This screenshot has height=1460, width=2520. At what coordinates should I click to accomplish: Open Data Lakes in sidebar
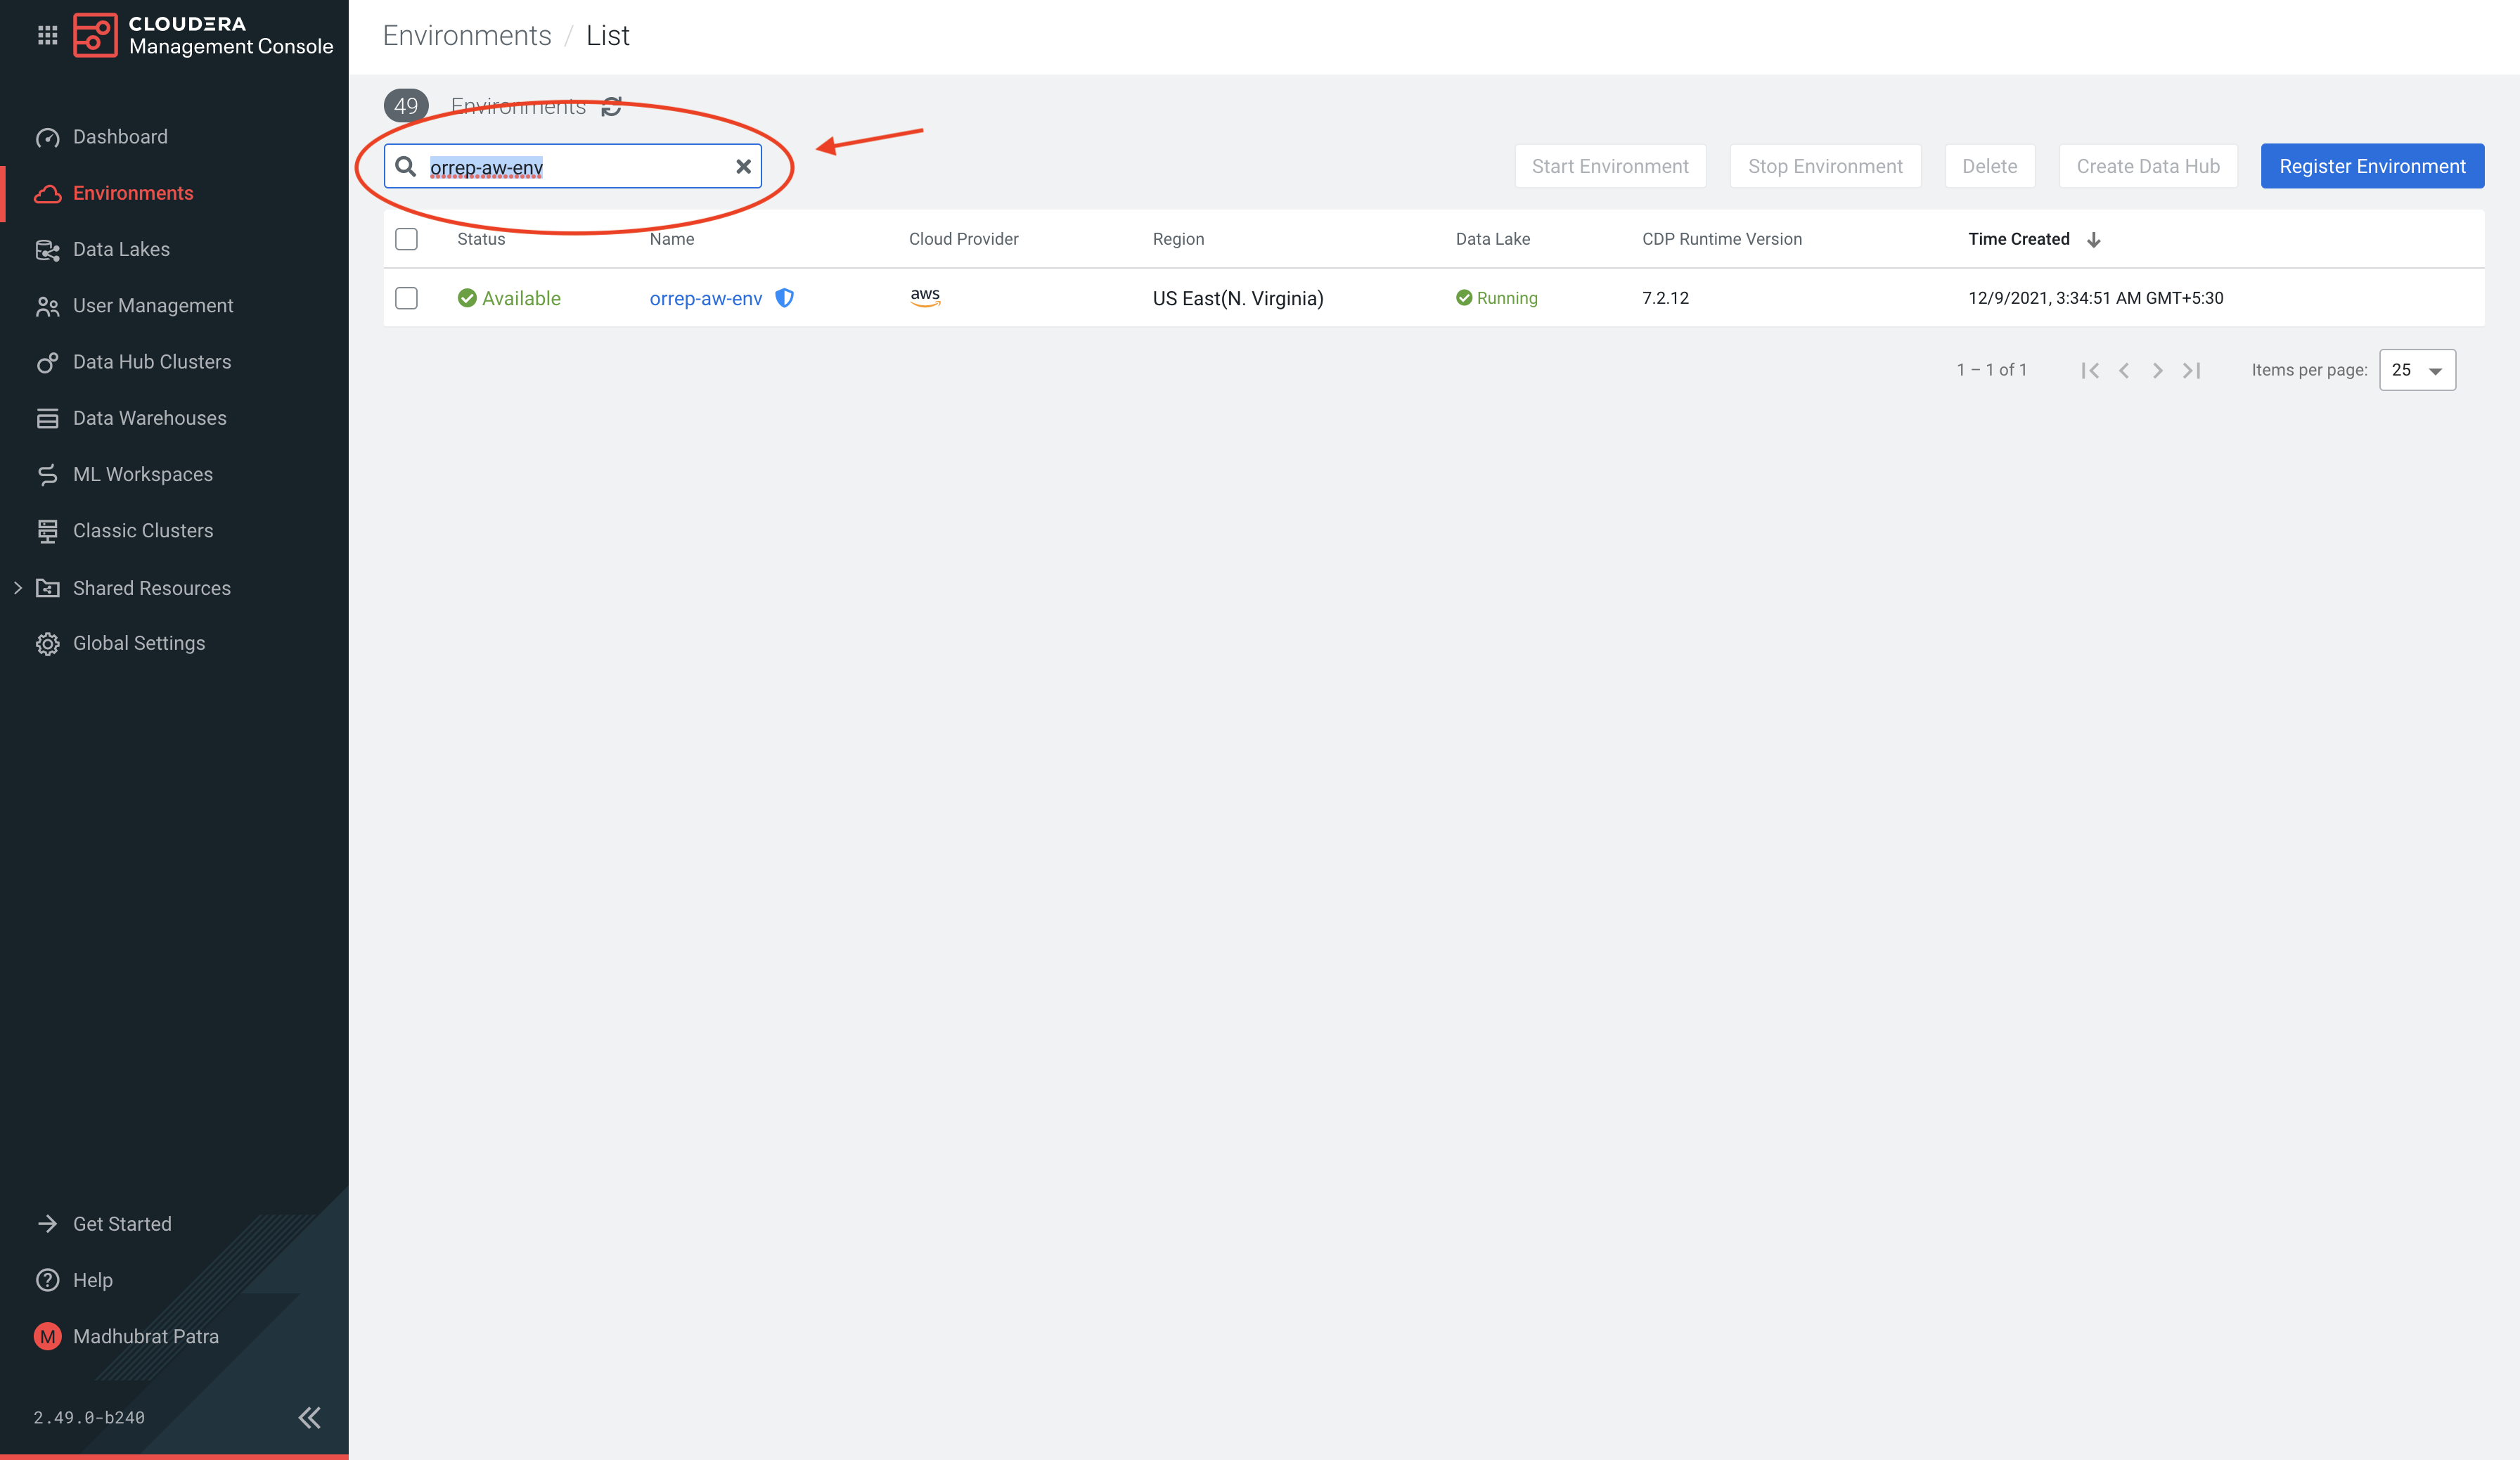tap(121, 249)
